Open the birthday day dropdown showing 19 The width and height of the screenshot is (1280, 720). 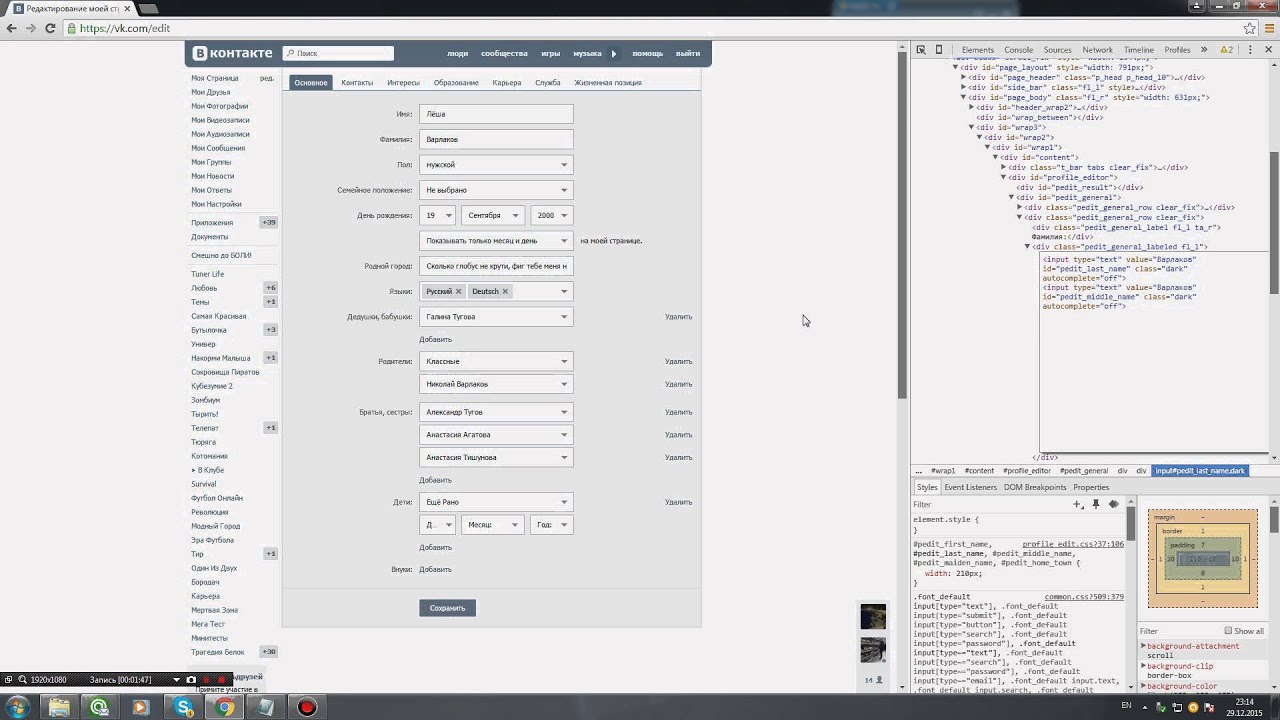pyautogui.click(x=437, y=215)
